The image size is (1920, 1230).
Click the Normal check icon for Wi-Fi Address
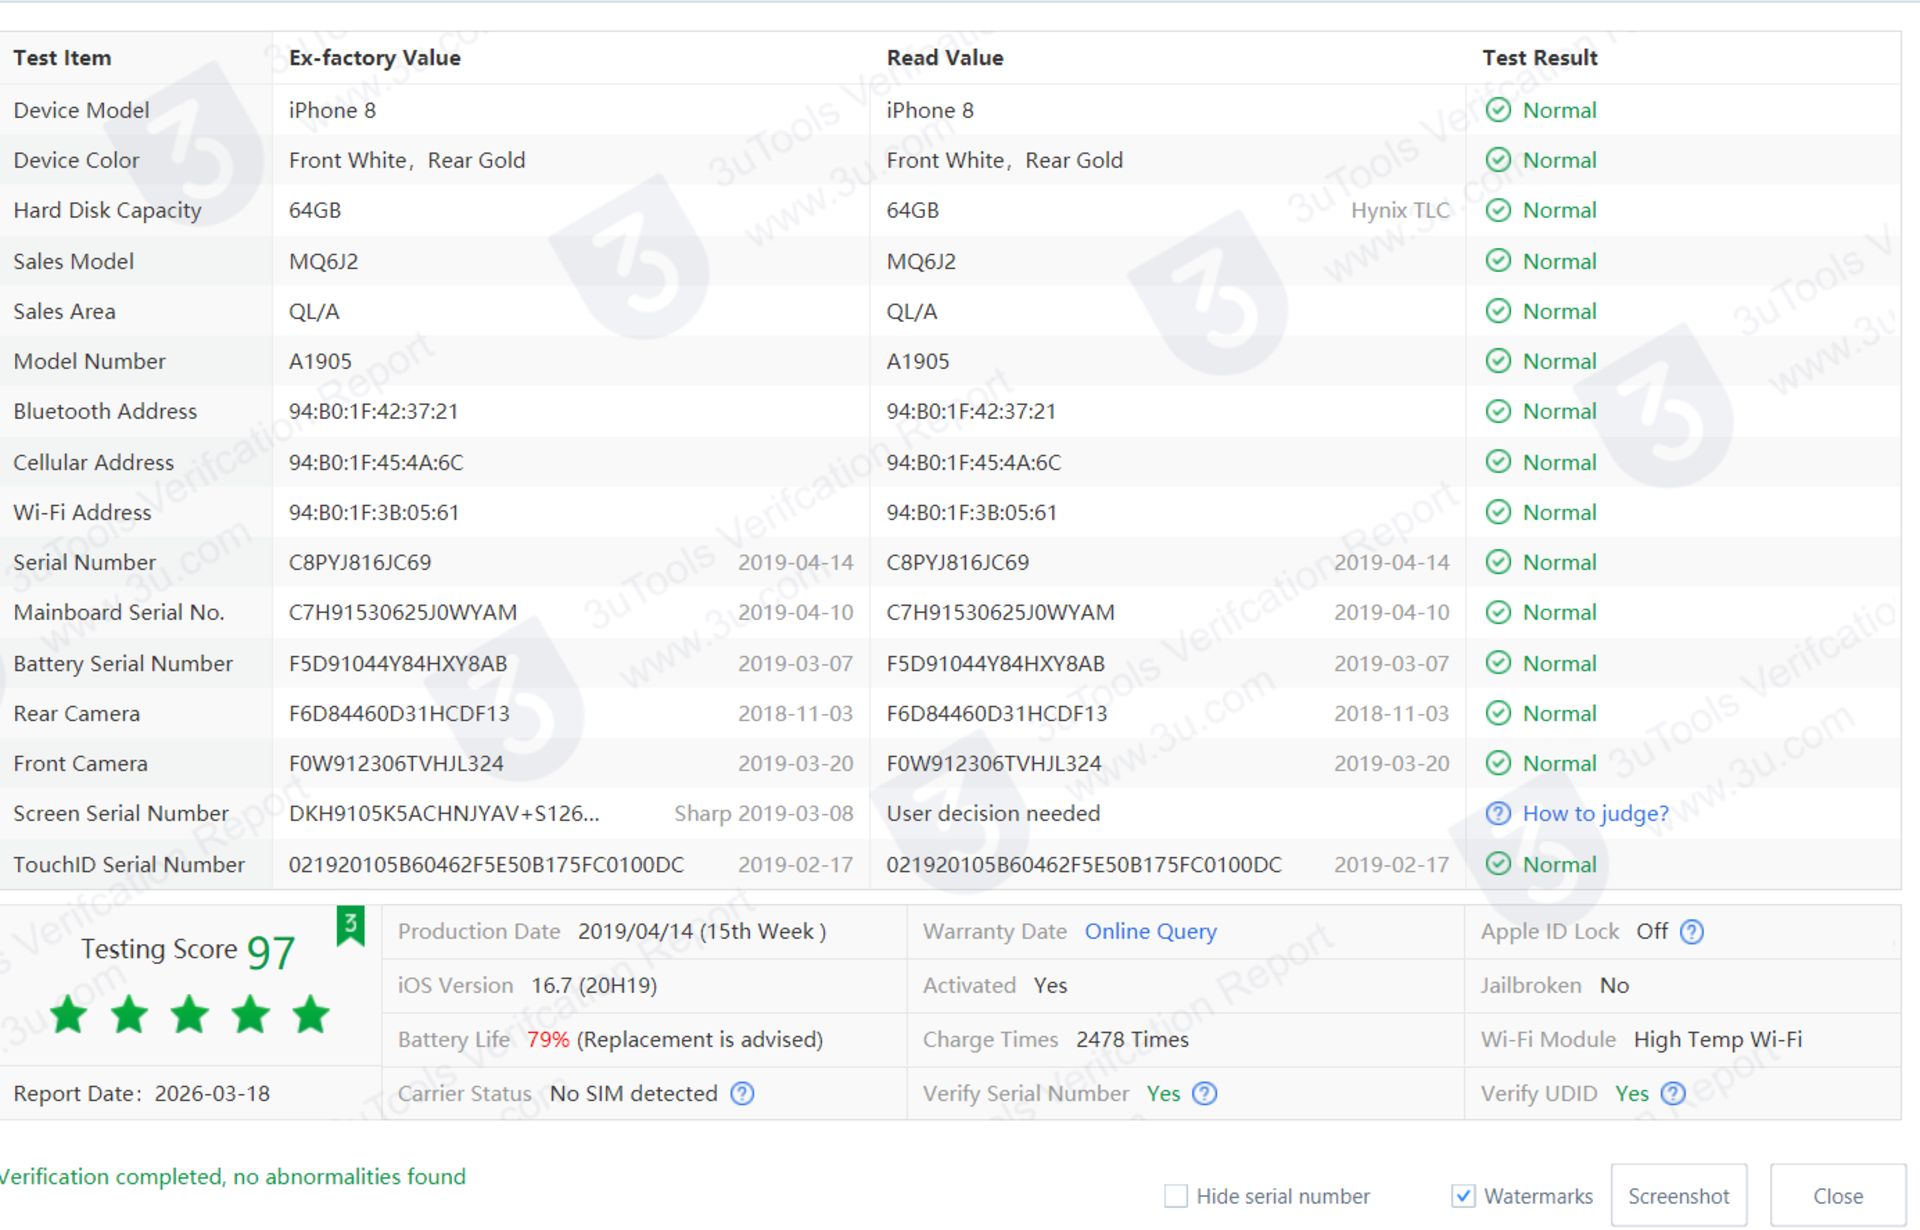(x=1497, y=512)
